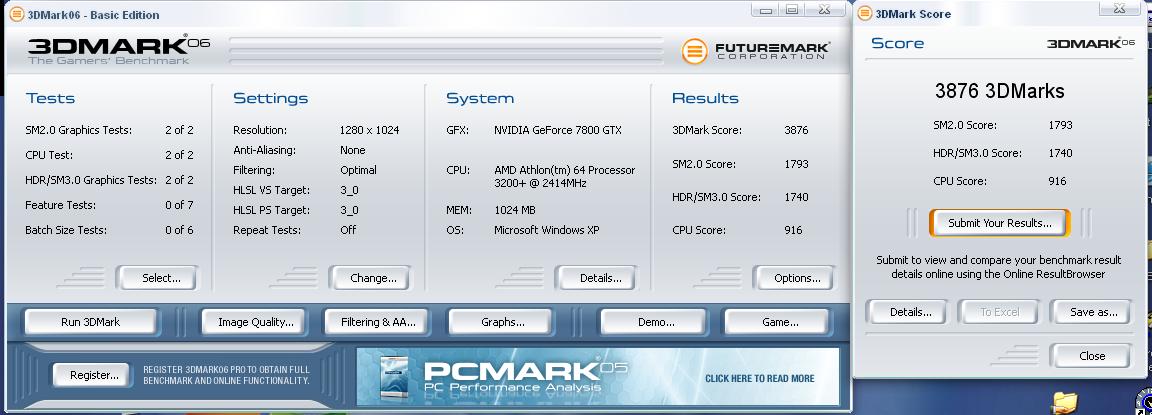Viewport: 1152px width, 415px height.
Task: Click the 3DMark06 title bar icon
Action: [16, 14]
